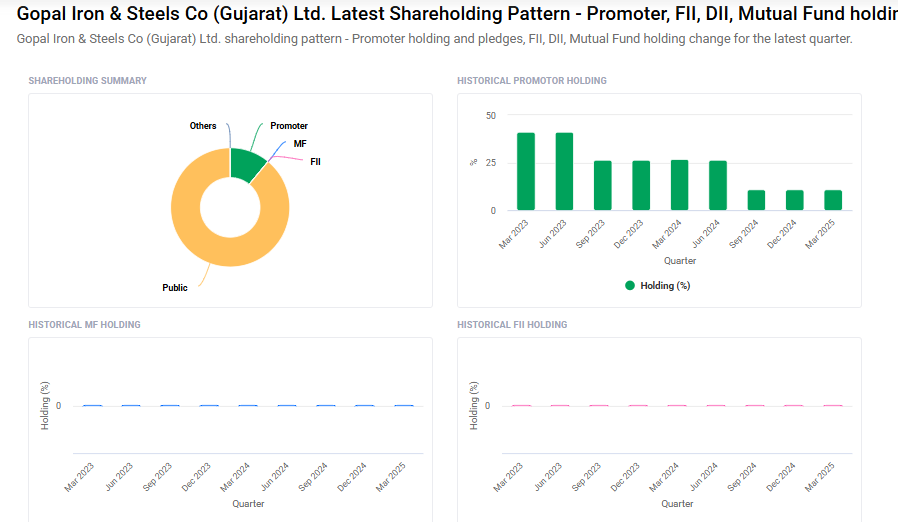Click the 25 tick on promoter chart axis
Viewport: 898px width, 522px height.
pos(491,163)
